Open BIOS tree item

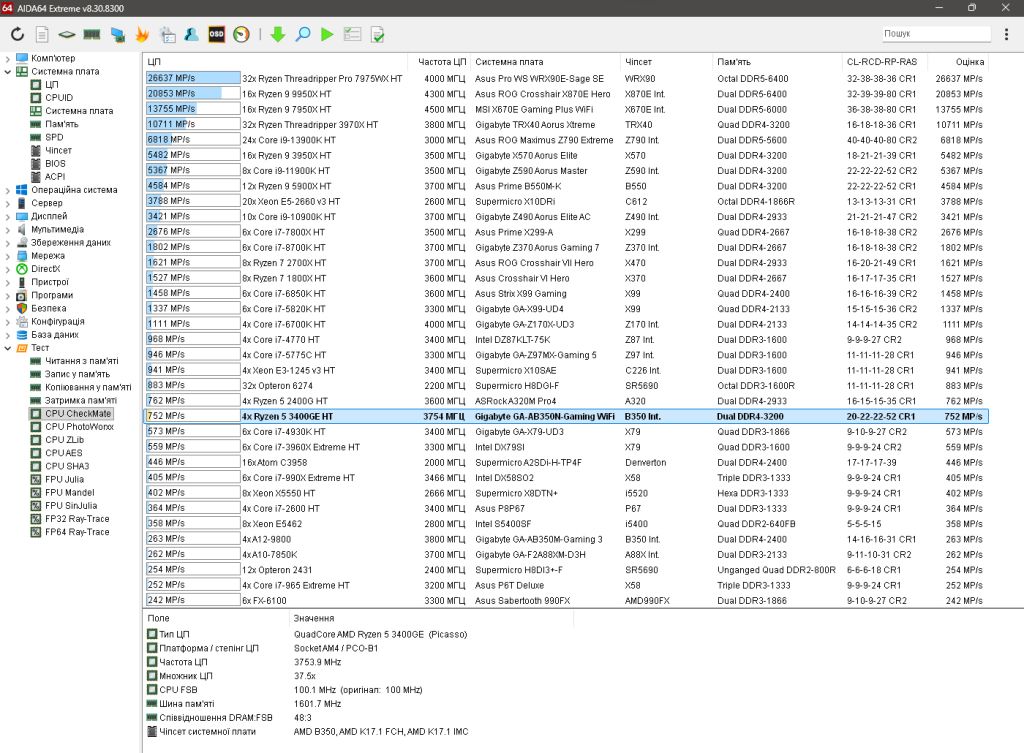pyautogui.click(x=55, y=163)
